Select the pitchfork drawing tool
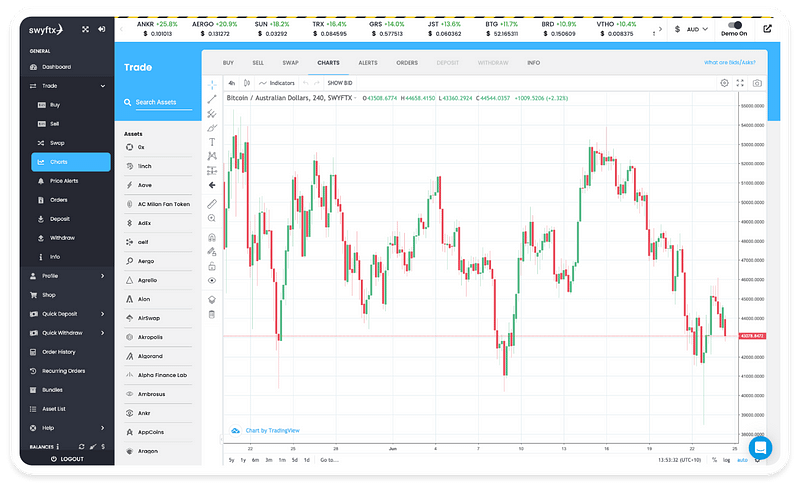800x489 pixels. [x=212, y=113]
